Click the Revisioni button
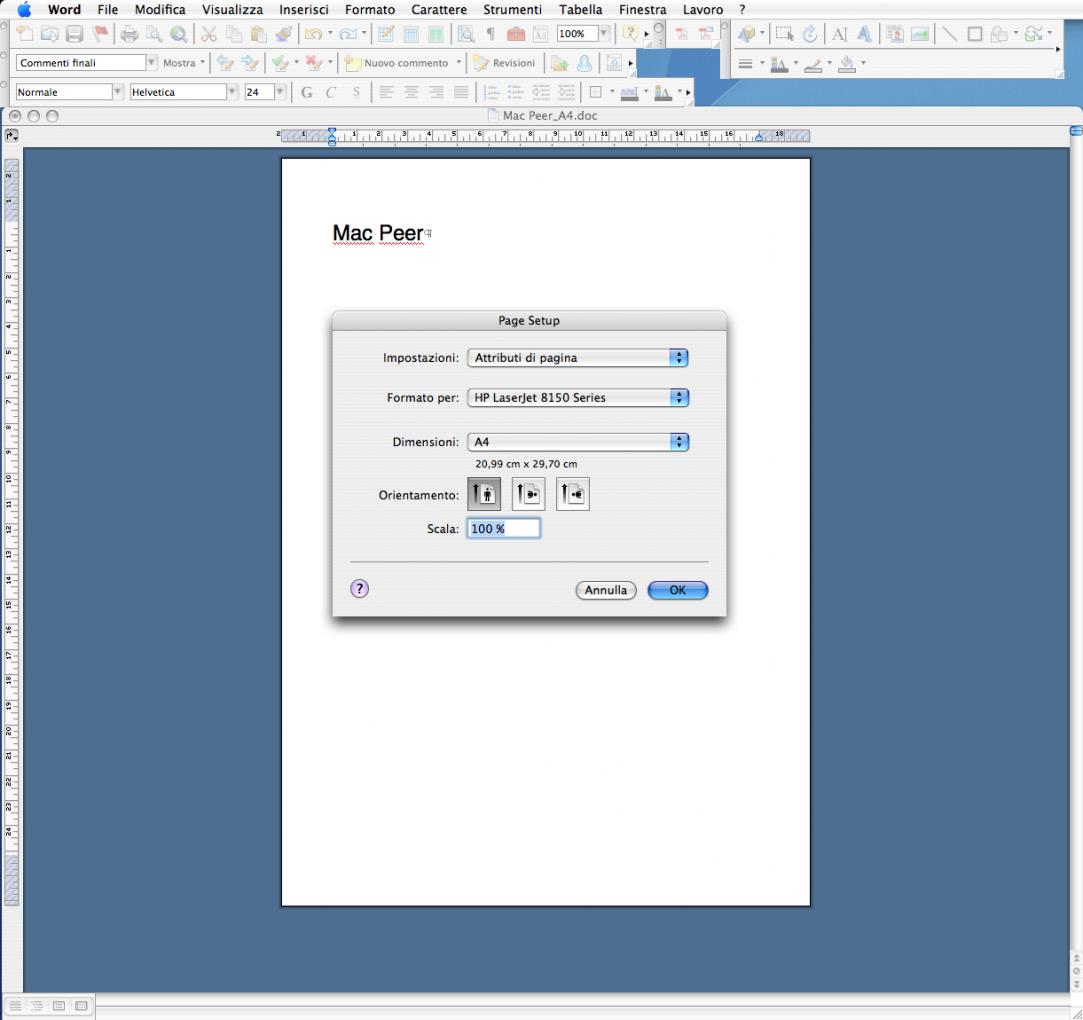Image resolution: width=1083 pixels, height=1020 pixels. click(505, 63)
